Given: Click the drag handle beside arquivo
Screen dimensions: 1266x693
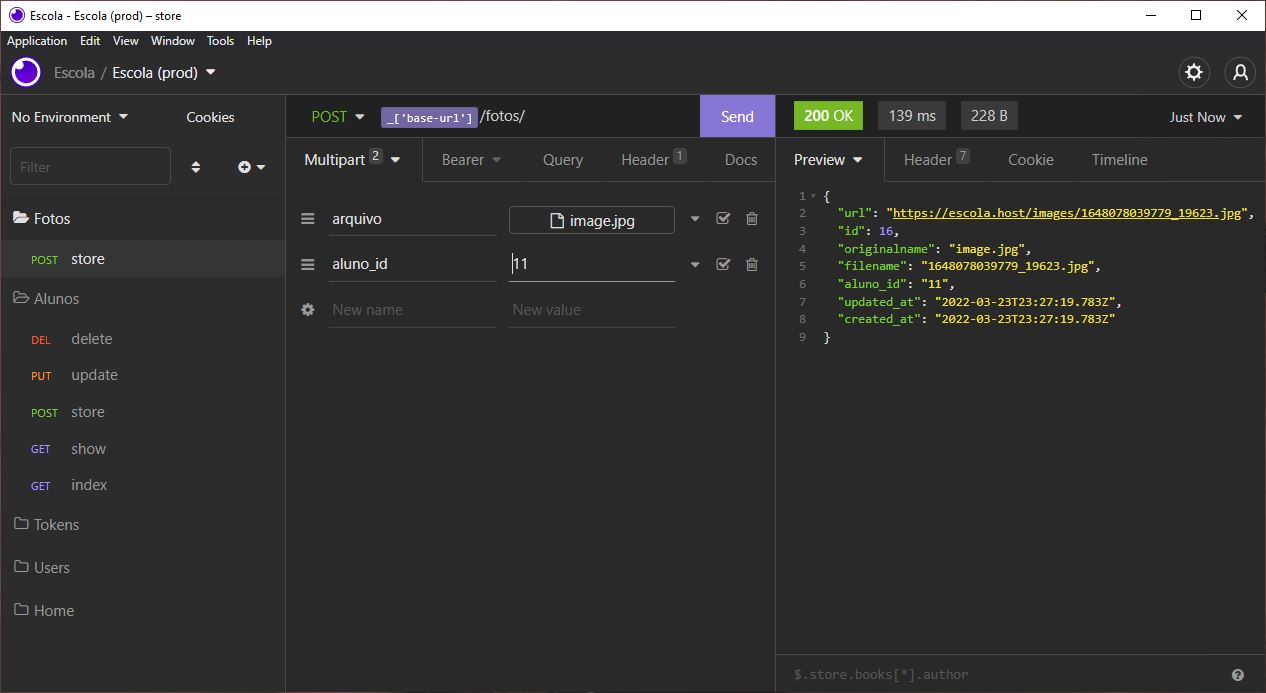Looking at the screenshot, I should click(307, 218).
